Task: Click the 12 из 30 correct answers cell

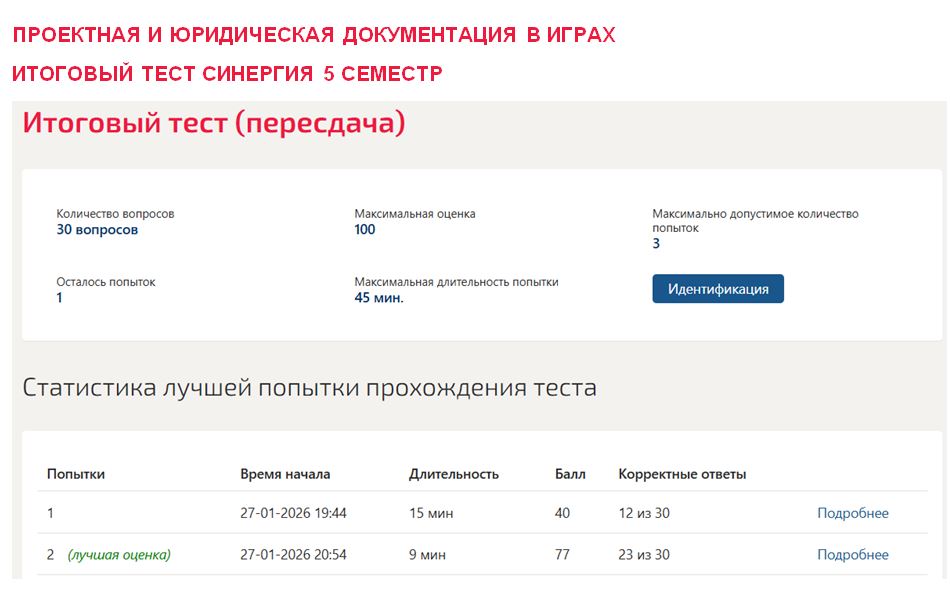Action: [x=644, y=513]
